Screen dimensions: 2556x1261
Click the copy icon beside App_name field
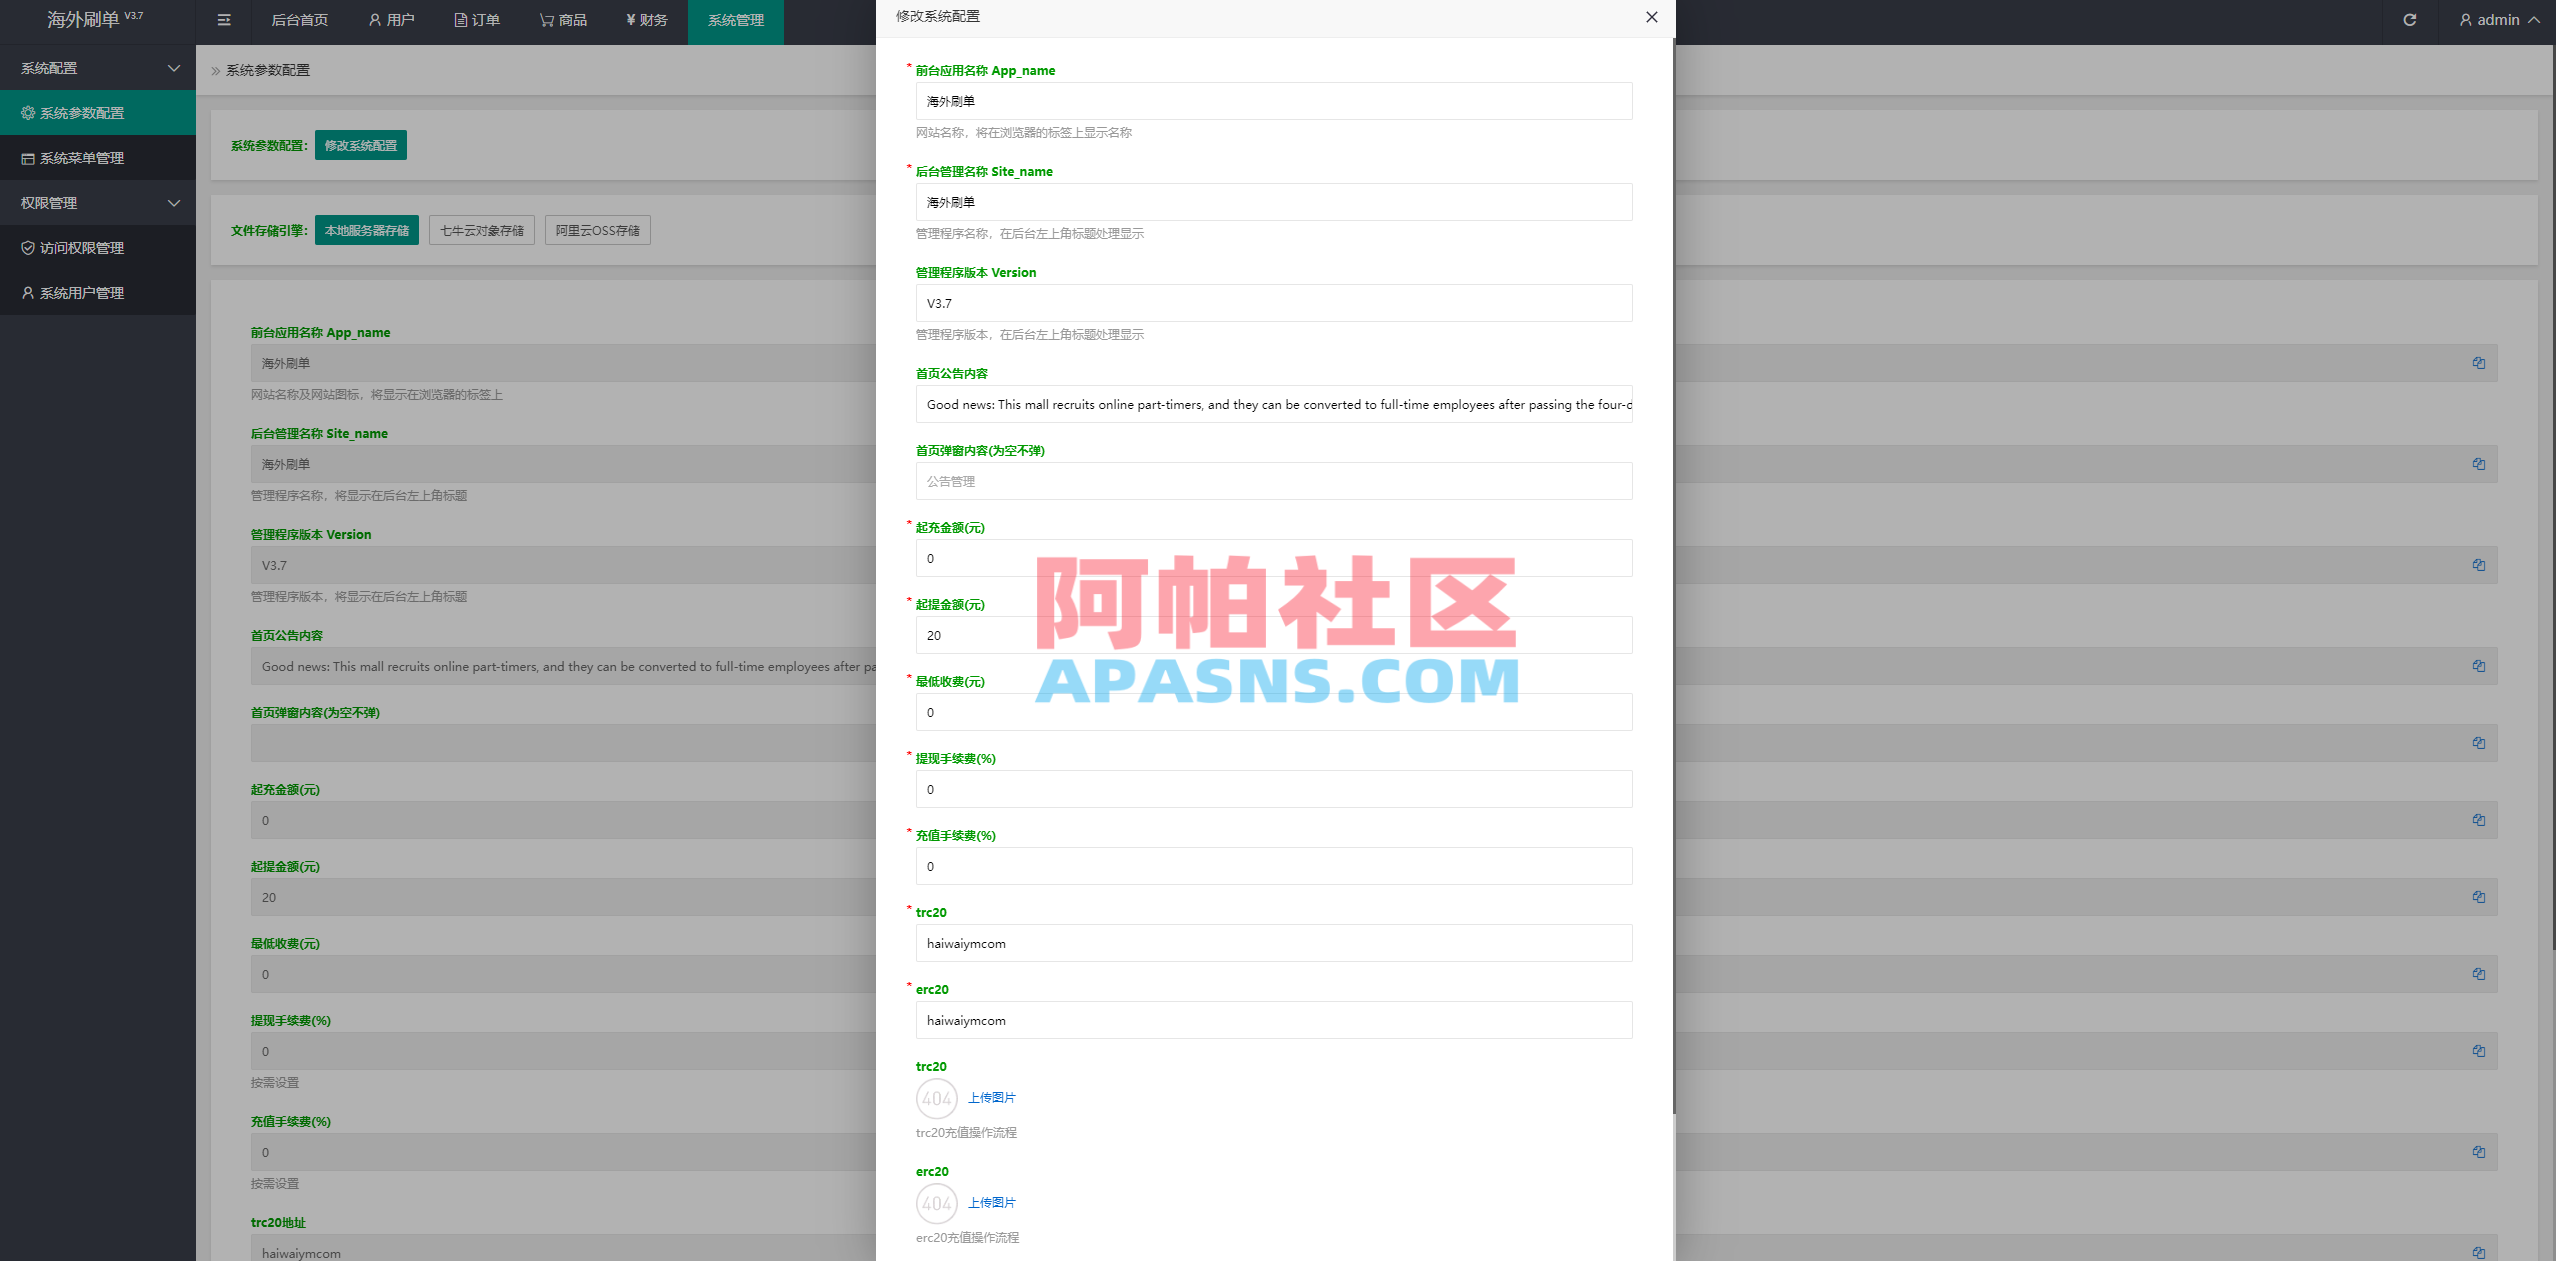point(2478,363)
